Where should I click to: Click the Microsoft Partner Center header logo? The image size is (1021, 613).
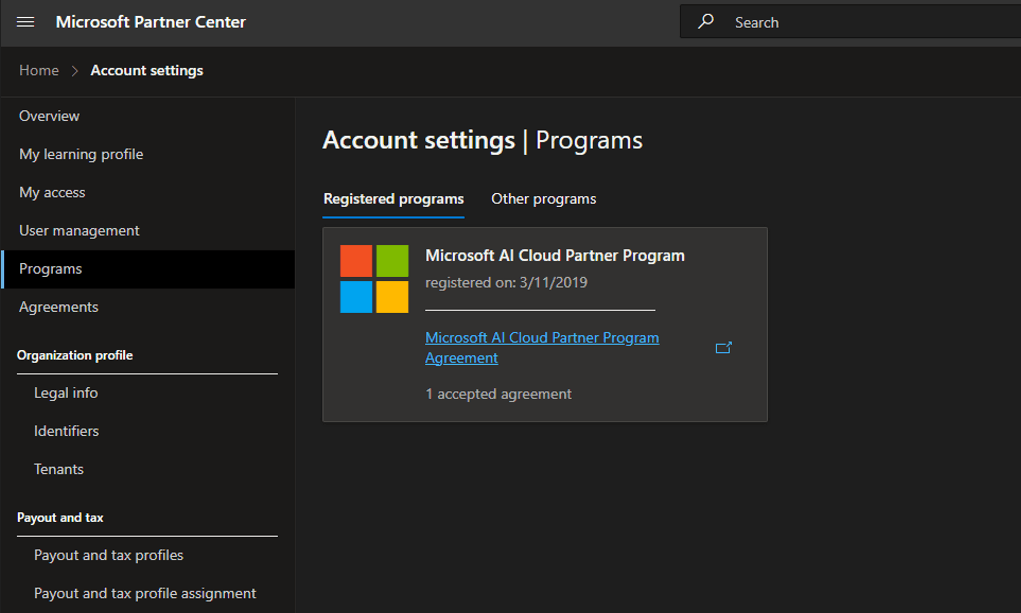pyautogui.click(x=150, y=21)
